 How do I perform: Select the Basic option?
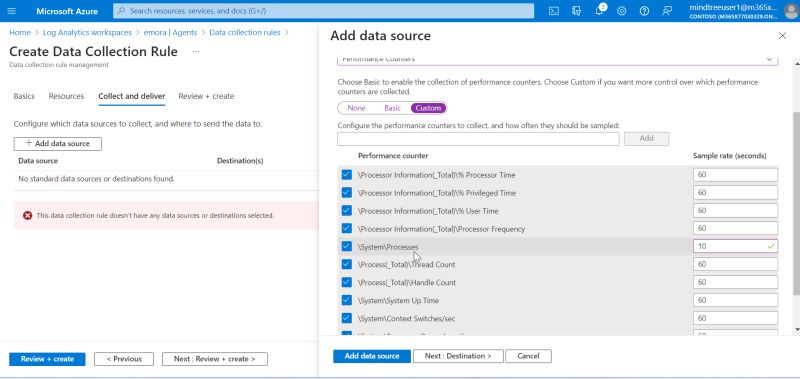click(x=392, y=108)
